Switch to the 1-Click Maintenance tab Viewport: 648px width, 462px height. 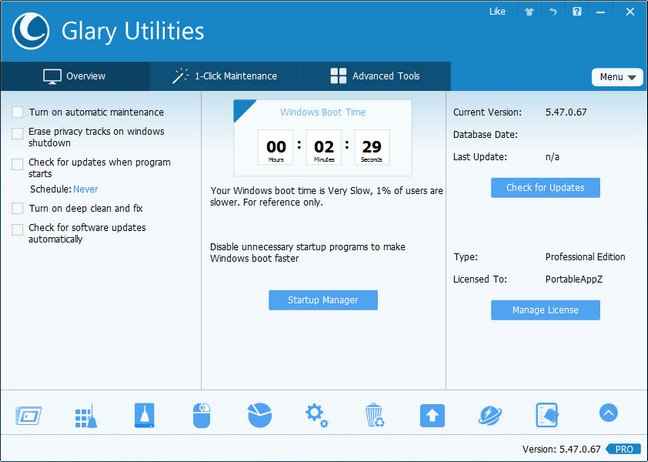point(224,76)
